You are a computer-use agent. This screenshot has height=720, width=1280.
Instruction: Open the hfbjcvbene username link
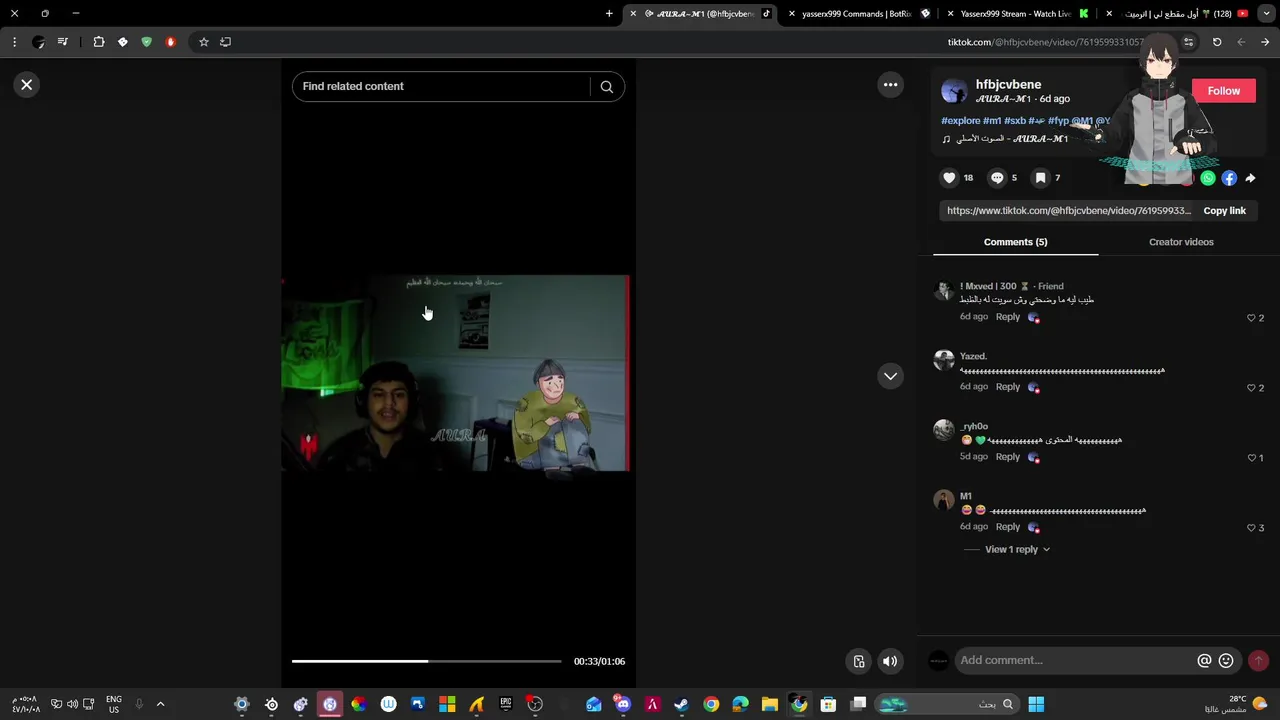pyautogui.click(x=1008, y=85)
